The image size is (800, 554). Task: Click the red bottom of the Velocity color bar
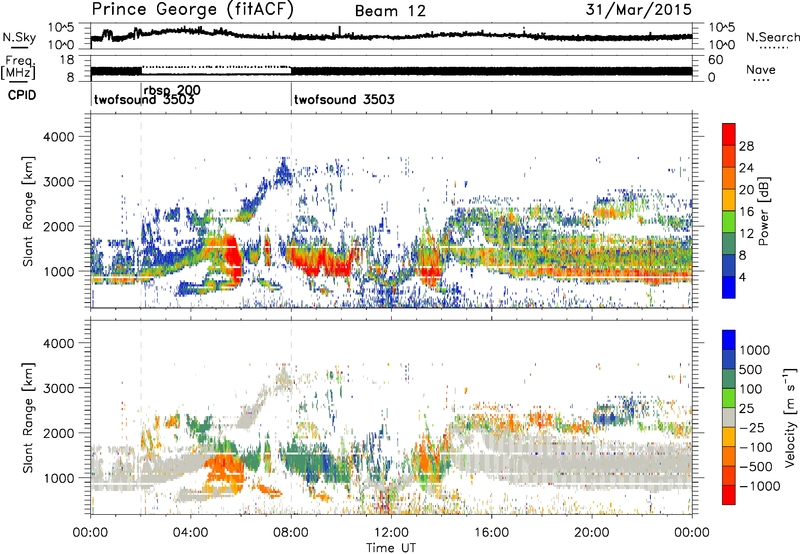point(729,495)
